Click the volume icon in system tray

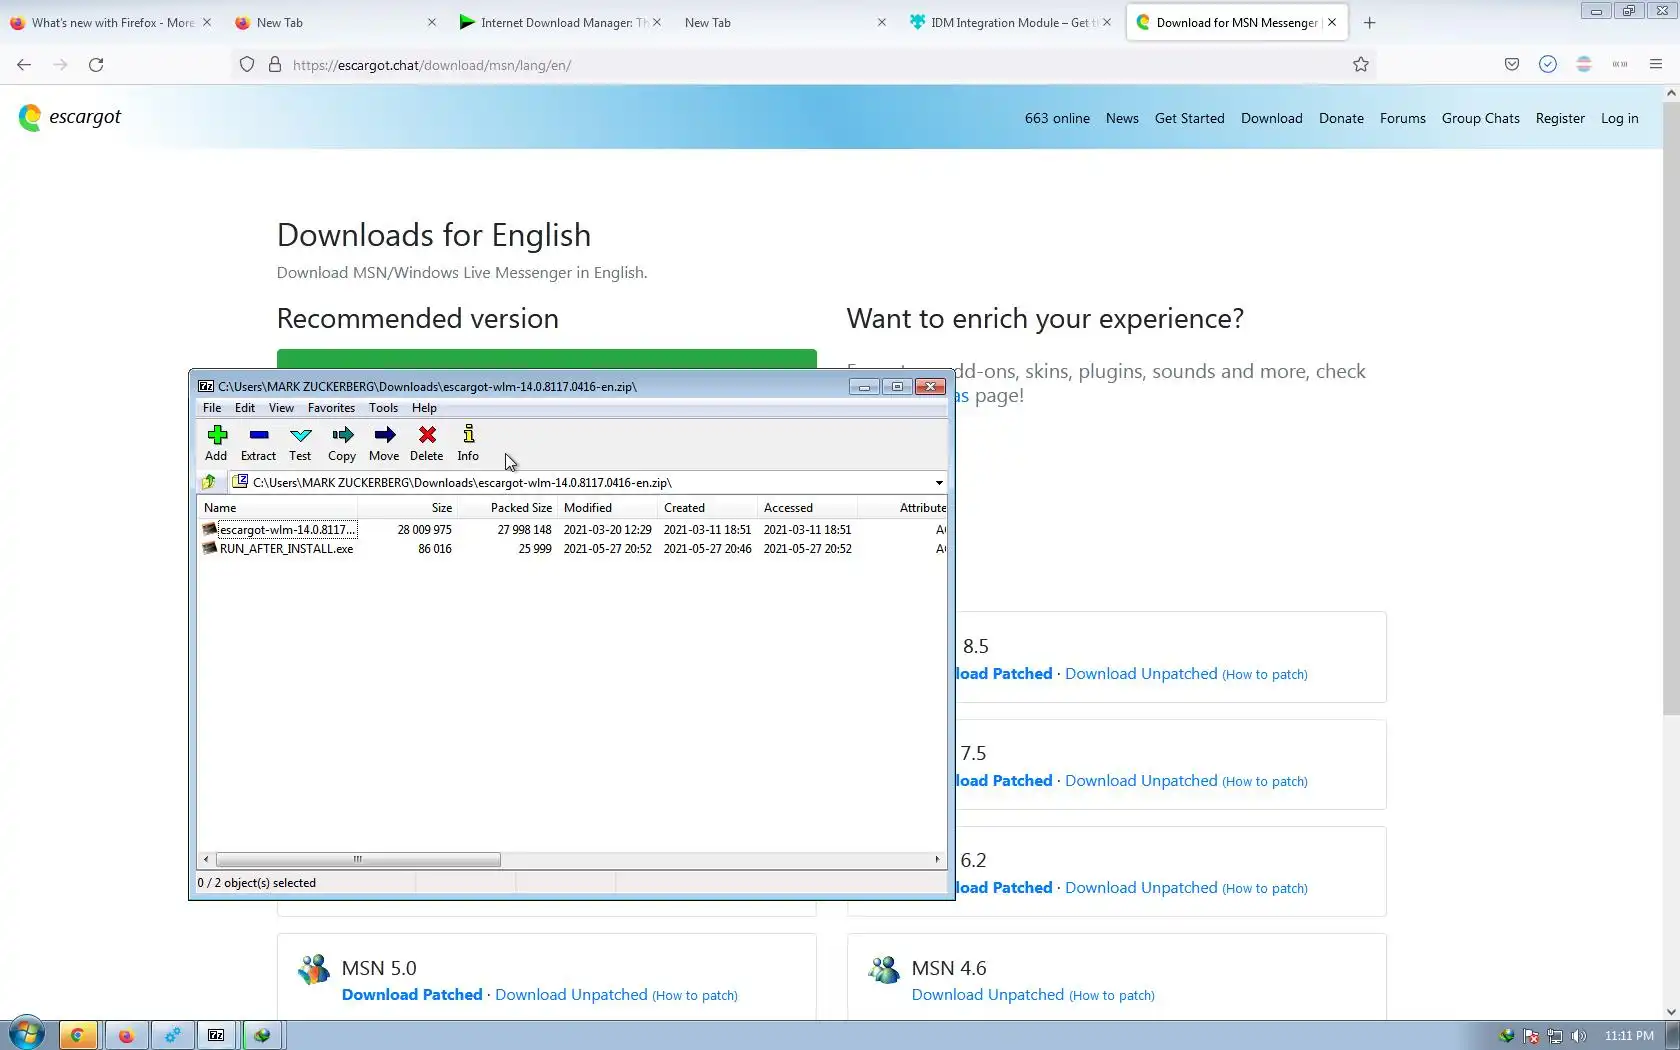1579,1036
